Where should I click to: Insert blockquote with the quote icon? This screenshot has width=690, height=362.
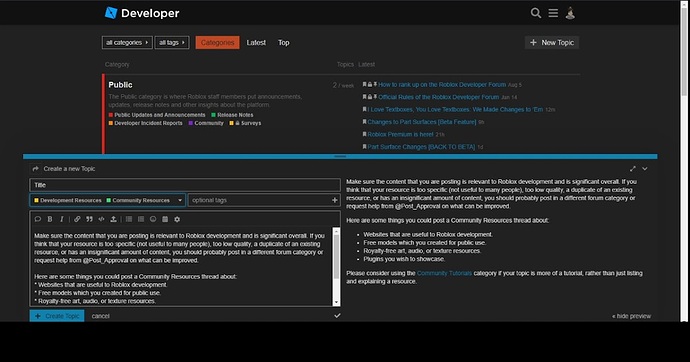[89, 219]
